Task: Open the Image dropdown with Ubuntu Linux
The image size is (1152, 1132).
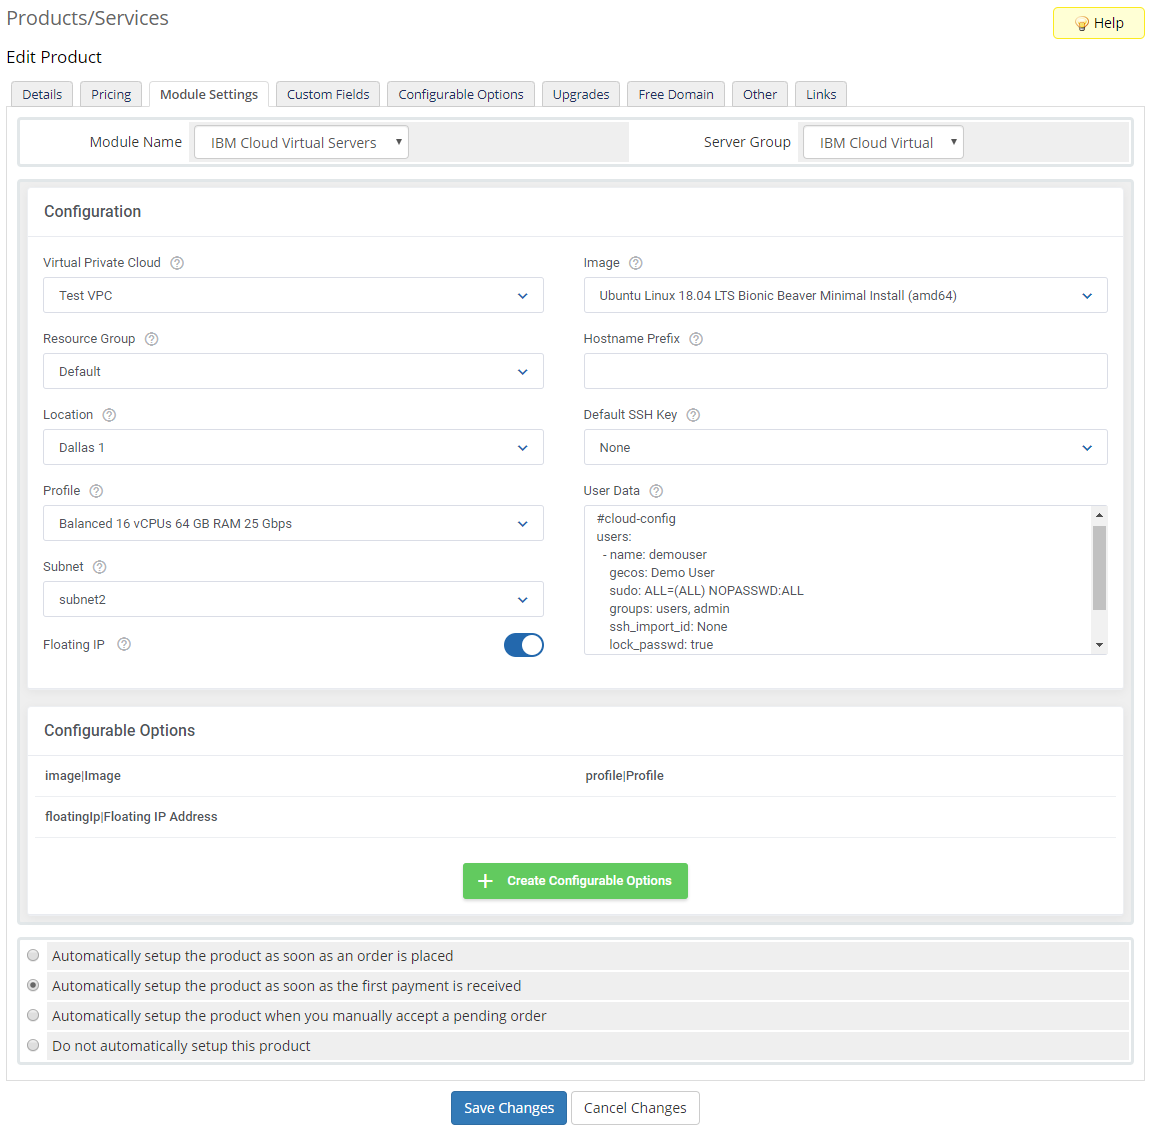Action: (846, 295)
